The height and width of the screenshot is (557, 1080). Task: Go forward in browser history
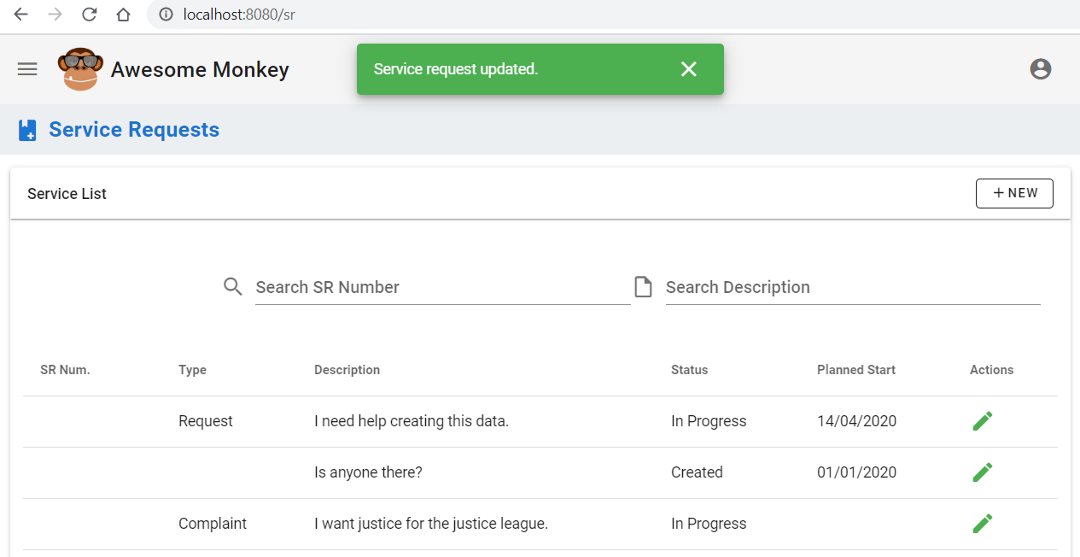55,14
